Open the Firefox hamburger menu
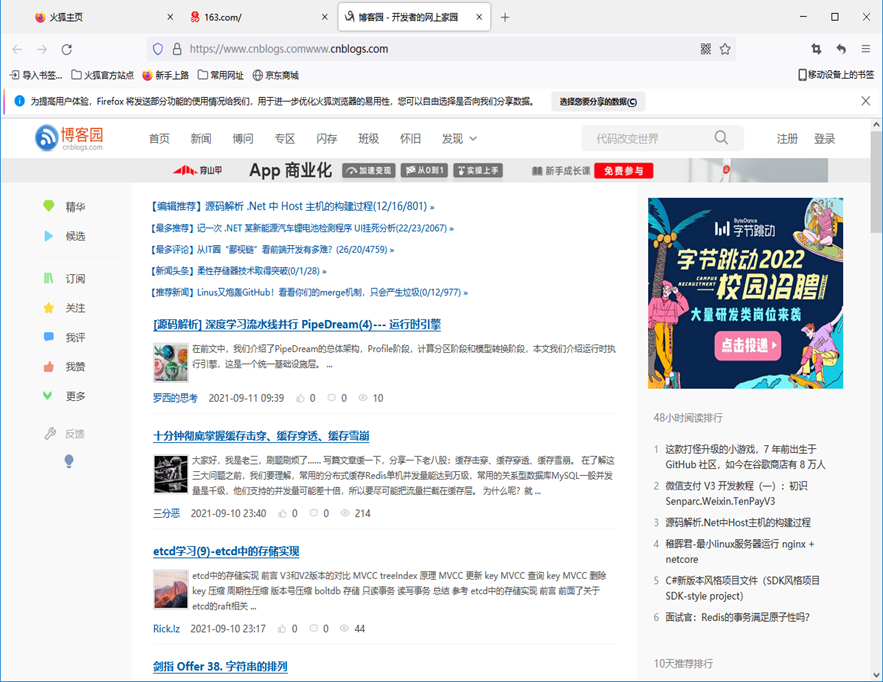 (x=866, y=49)
